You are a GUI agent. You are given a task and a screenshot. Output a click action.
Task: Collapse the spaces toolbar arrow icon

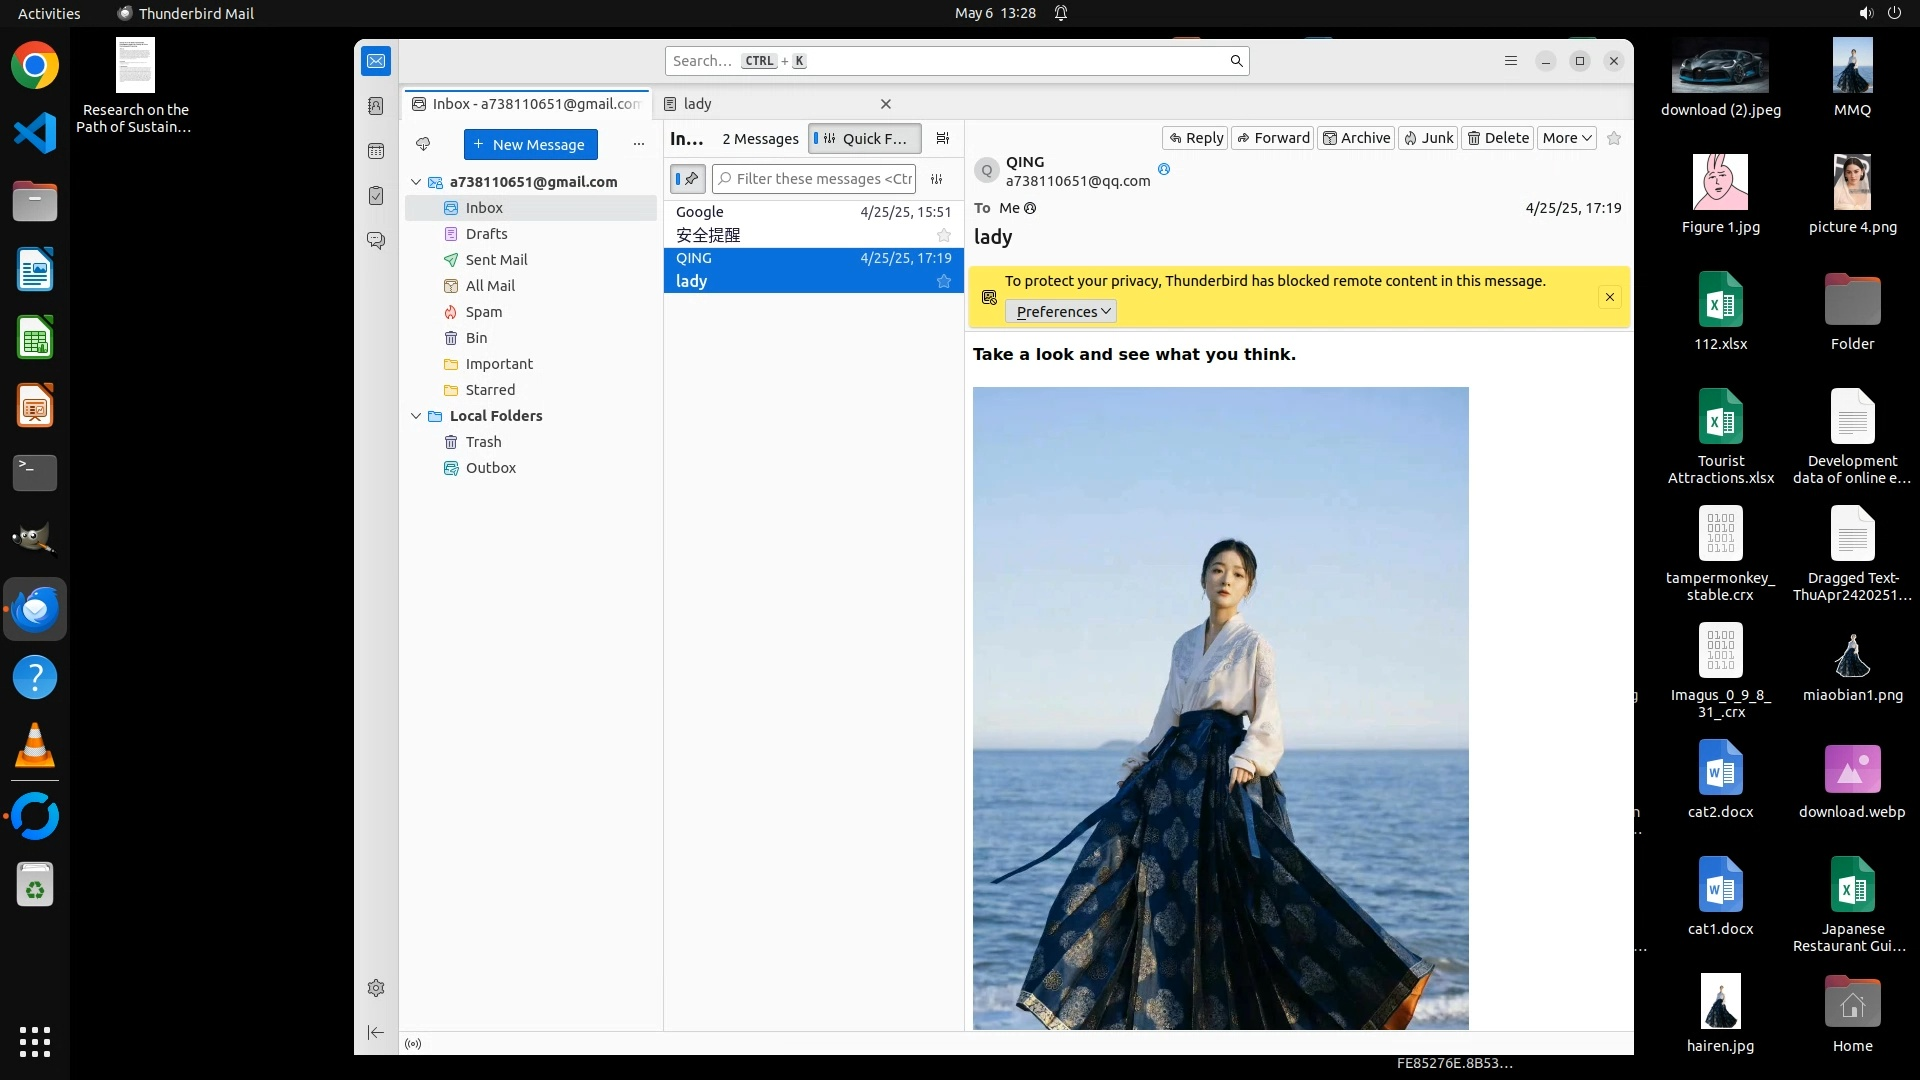coord(376,1032)
